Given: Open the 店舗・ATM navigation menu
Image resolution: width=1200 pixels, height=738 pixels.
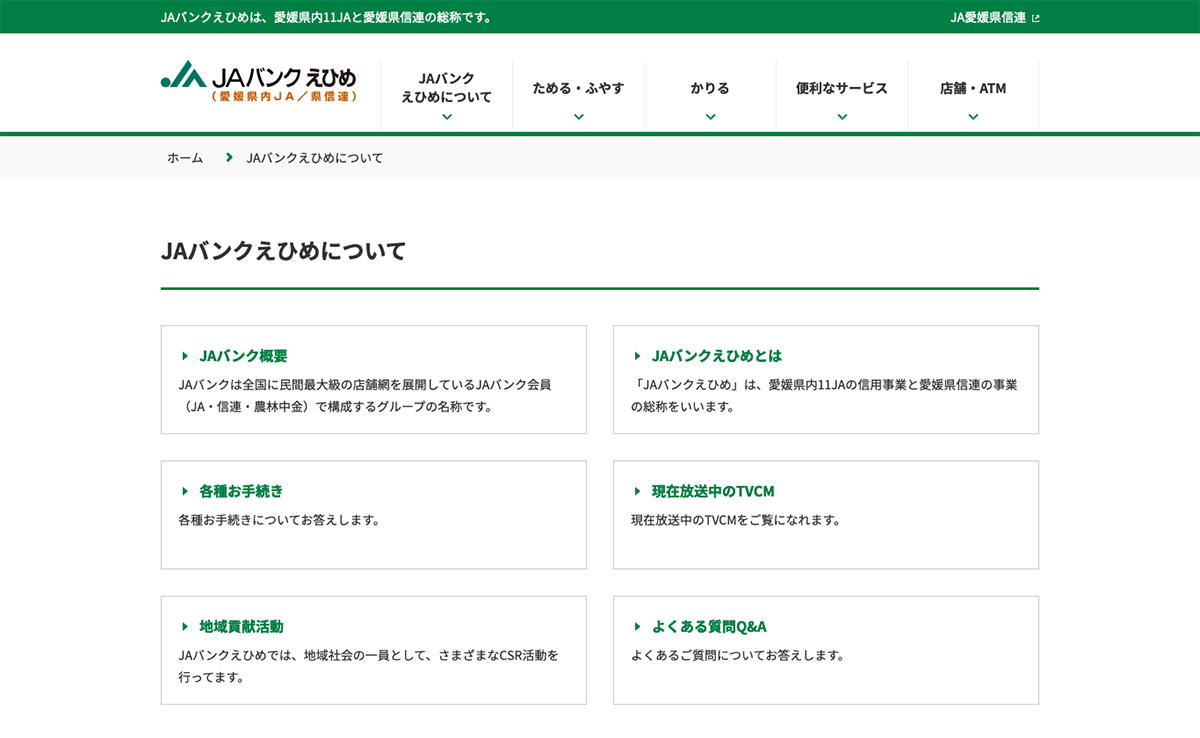Looking at the screenshot, I should 973,88.
